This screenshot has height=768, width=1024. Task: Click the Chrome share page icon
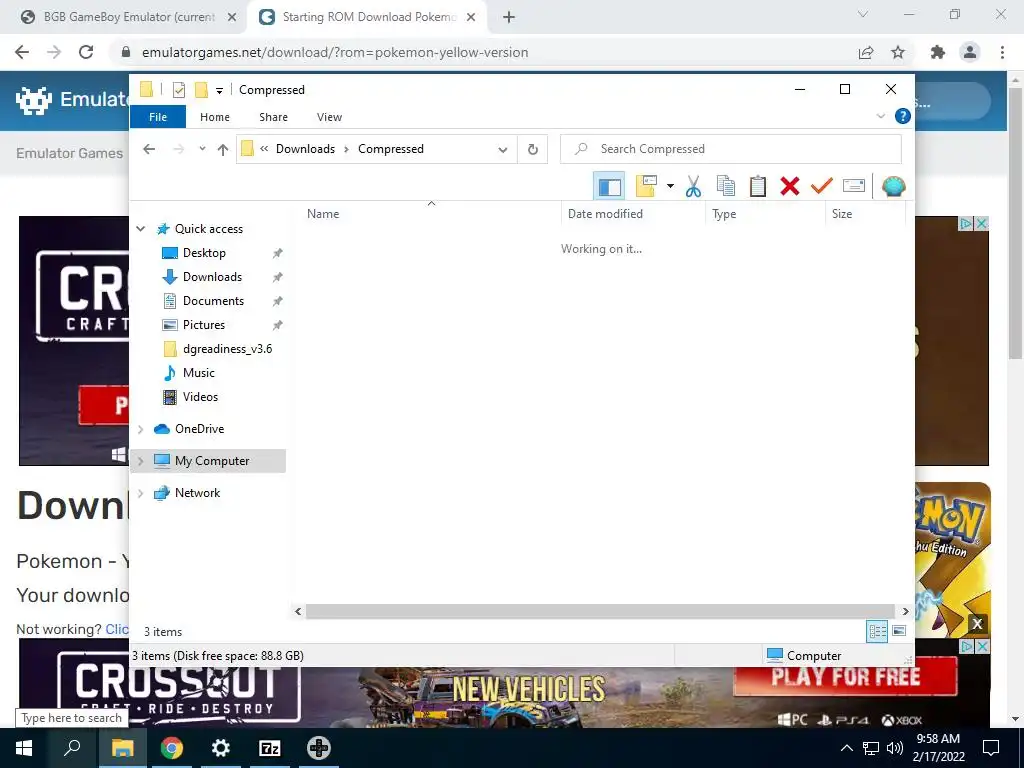click(x=866, y=52)
